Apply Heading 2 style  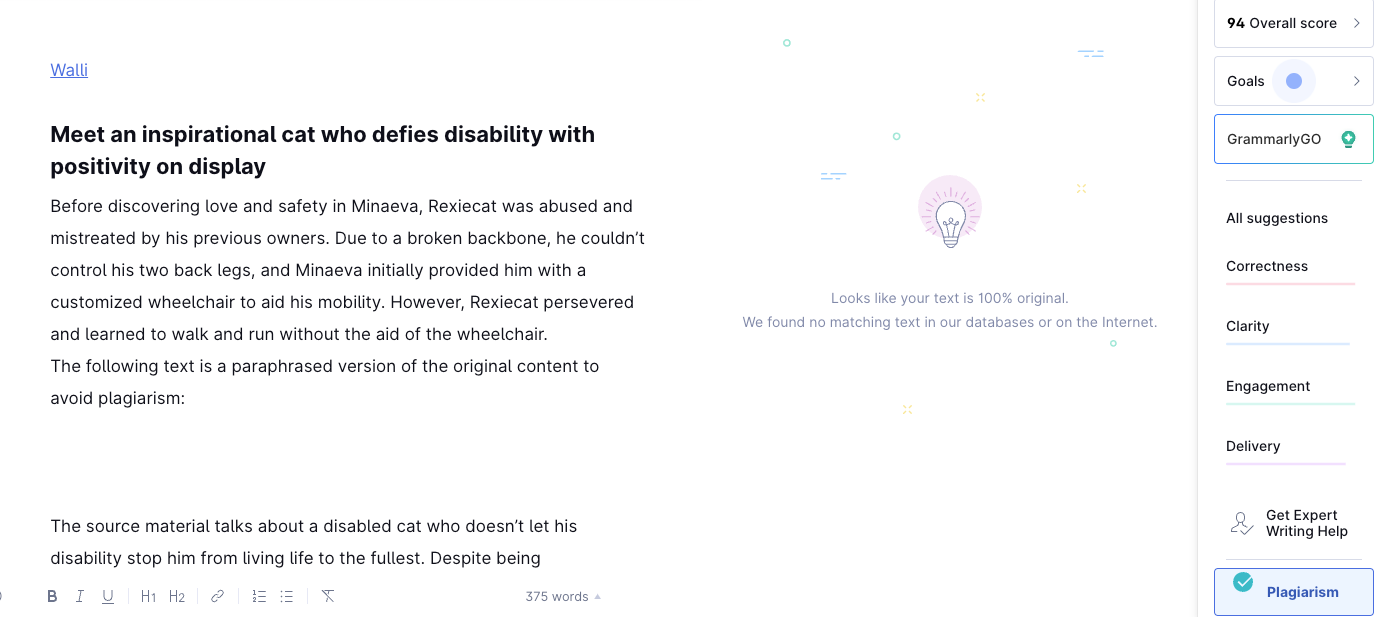point(177,595)
